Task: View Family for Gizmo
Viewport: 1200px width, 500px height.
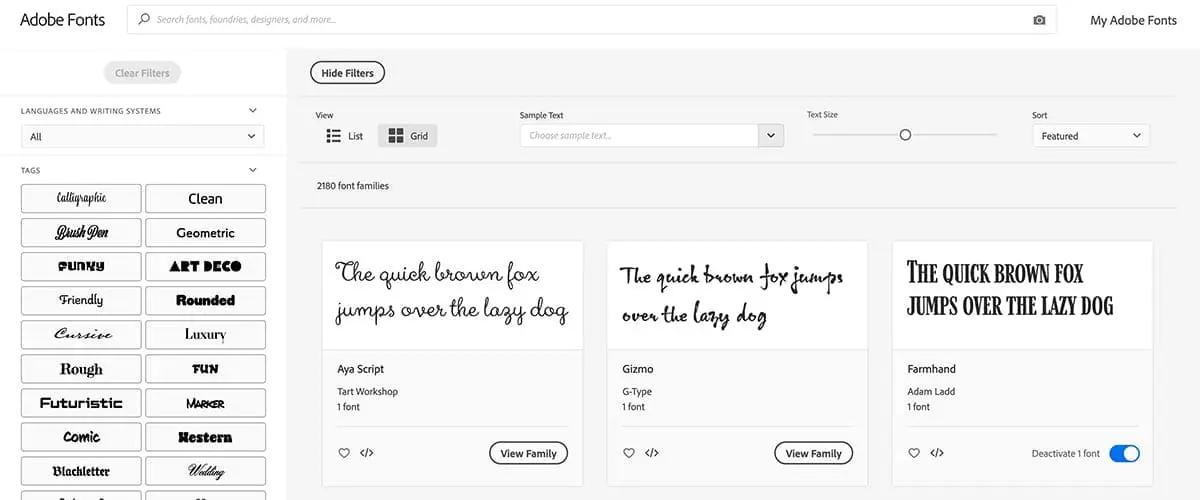Action: pyautogui.click(x=813, y=453)
